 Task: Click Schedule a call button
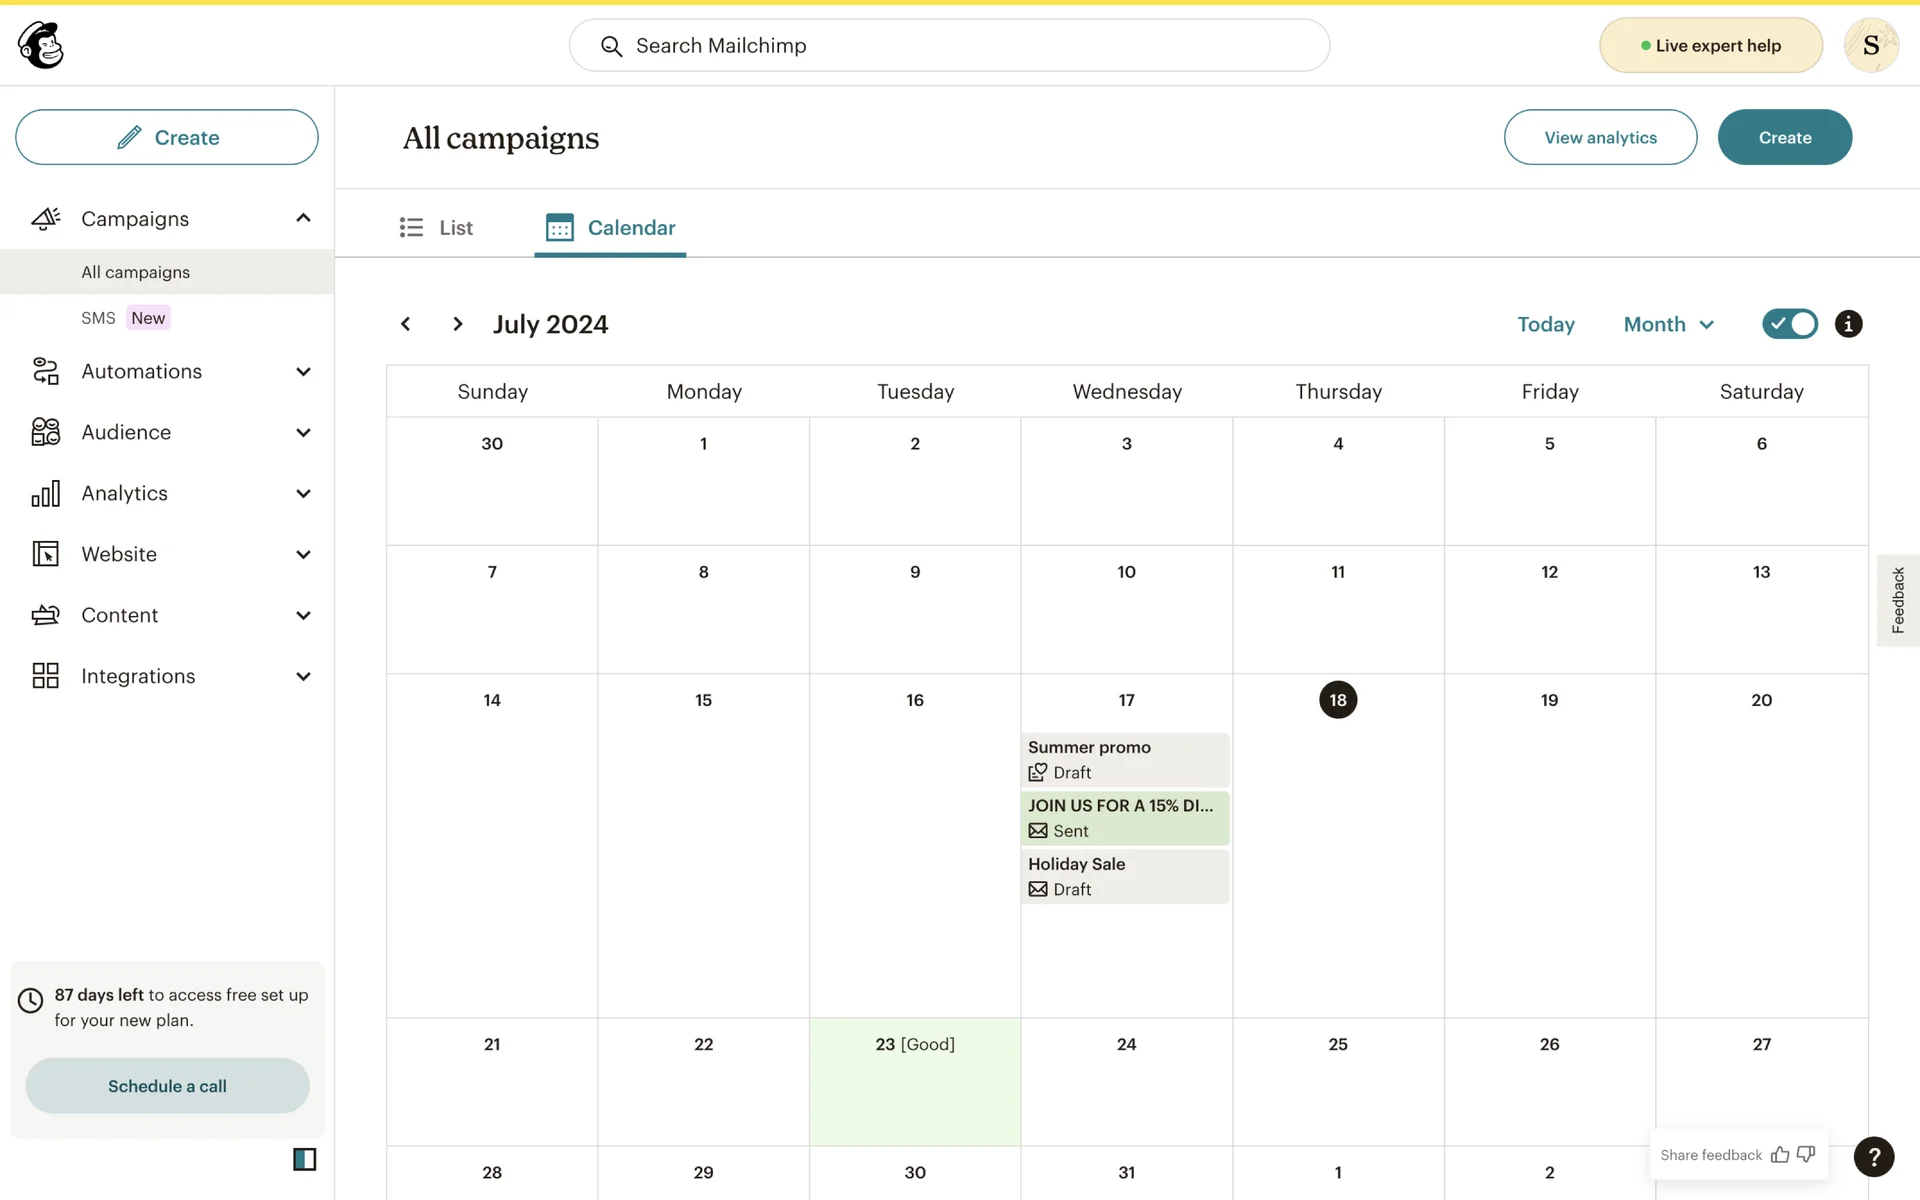[167, 1086]
